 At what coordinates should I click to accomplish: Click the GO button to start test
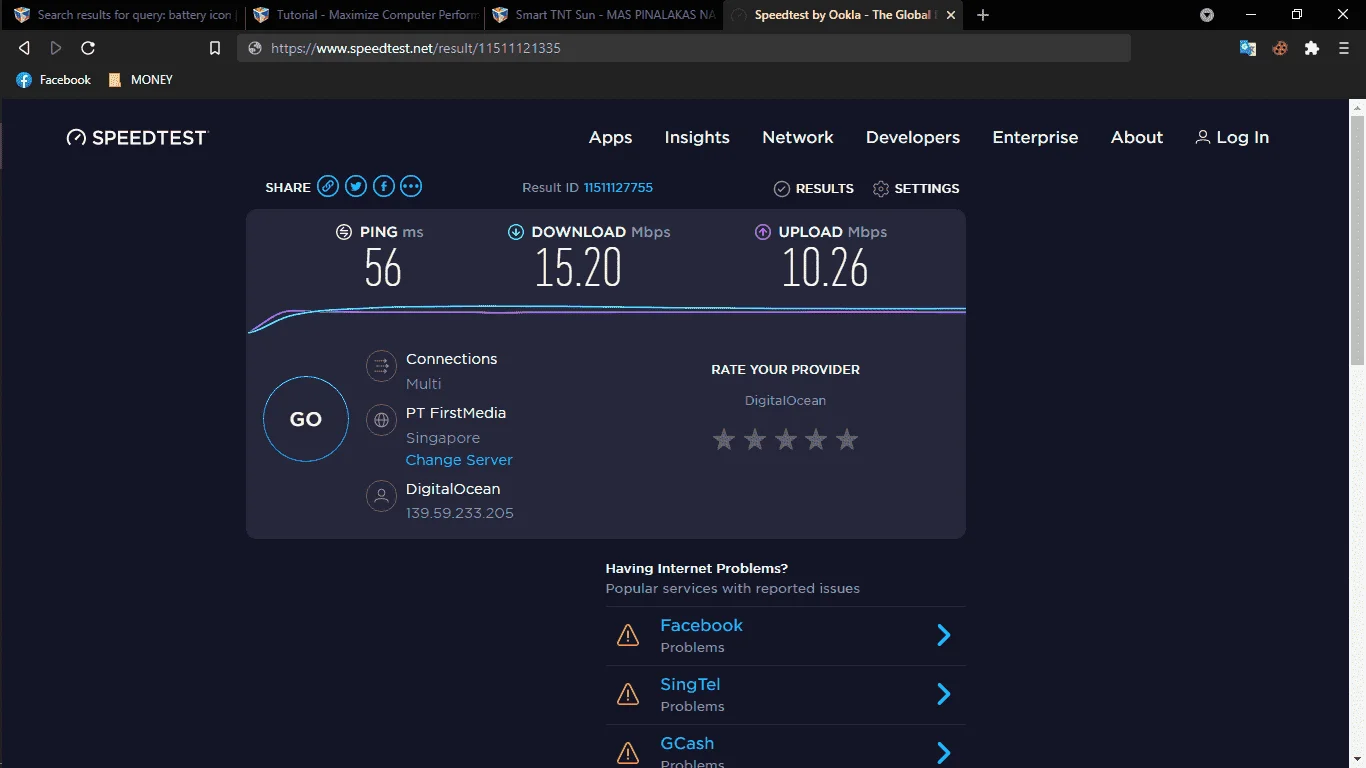tap(306, 419)
